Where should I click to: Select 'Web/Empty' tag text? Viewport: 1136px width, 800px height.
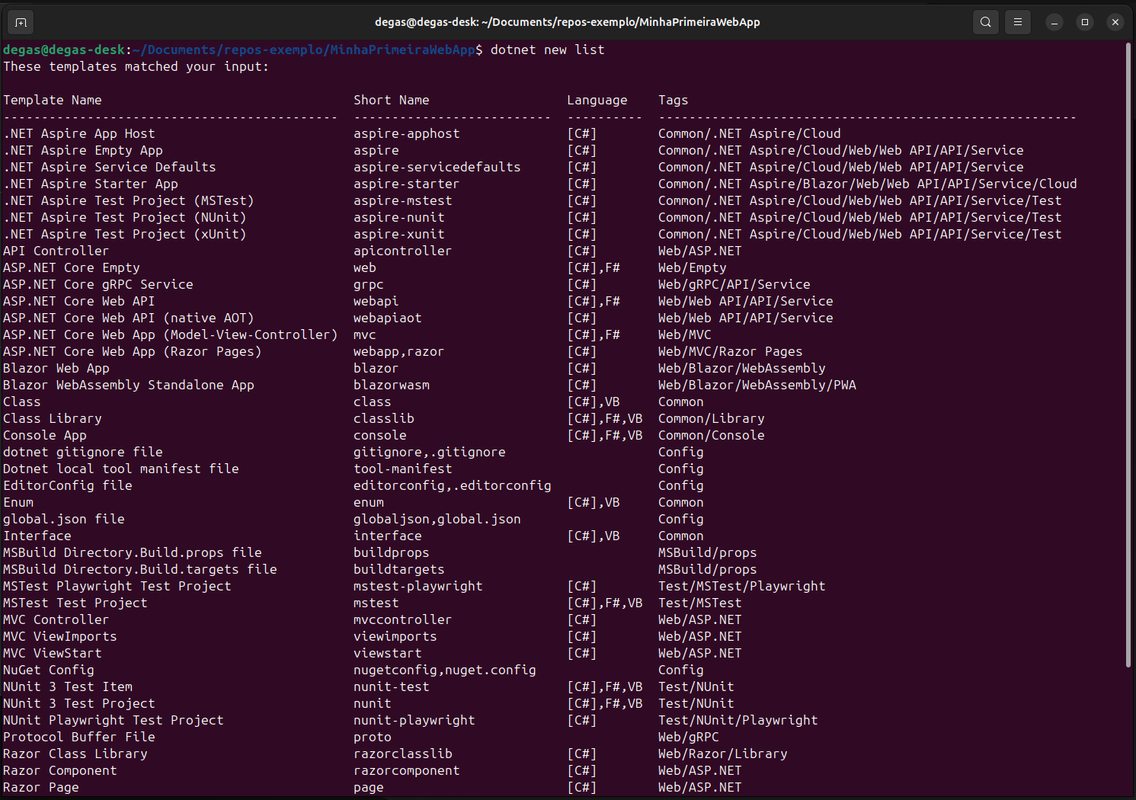coord(692,267)
